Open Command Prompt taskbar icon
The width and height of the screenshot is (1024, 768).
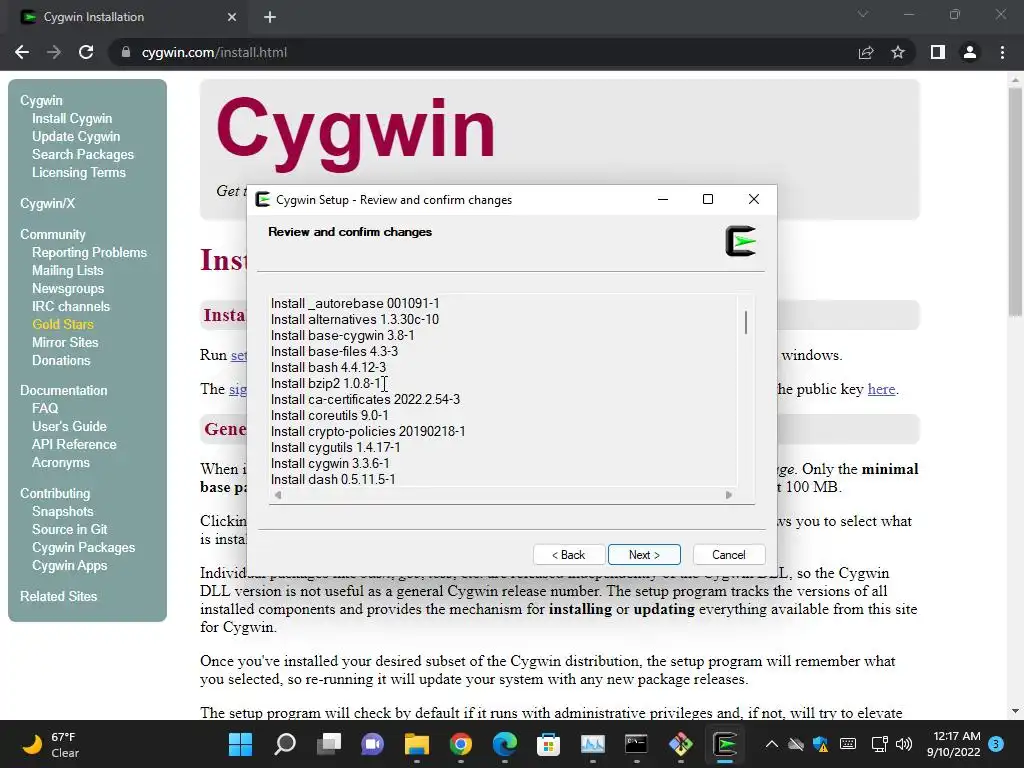point(636,744)
